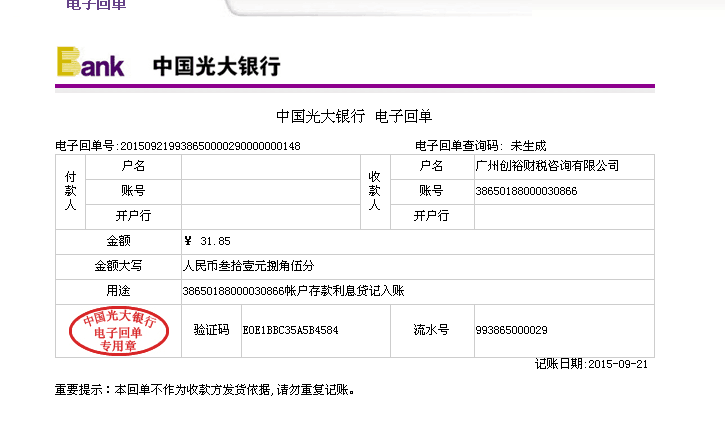Click payee account 38650188000030866

click(x=526, y=191)
